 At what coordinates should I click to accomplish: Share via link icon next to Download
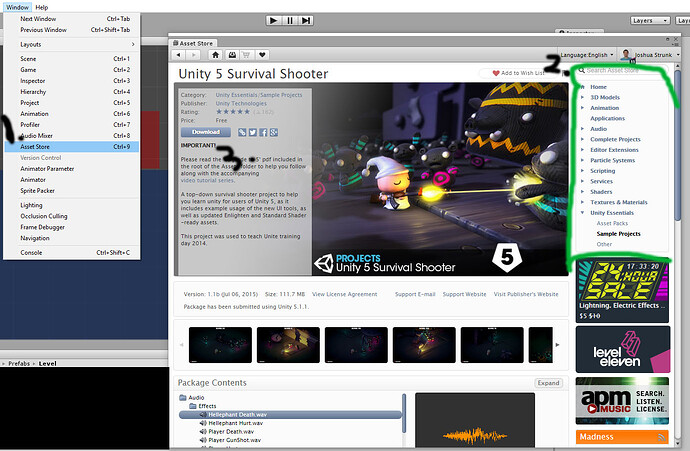[242, 132]
